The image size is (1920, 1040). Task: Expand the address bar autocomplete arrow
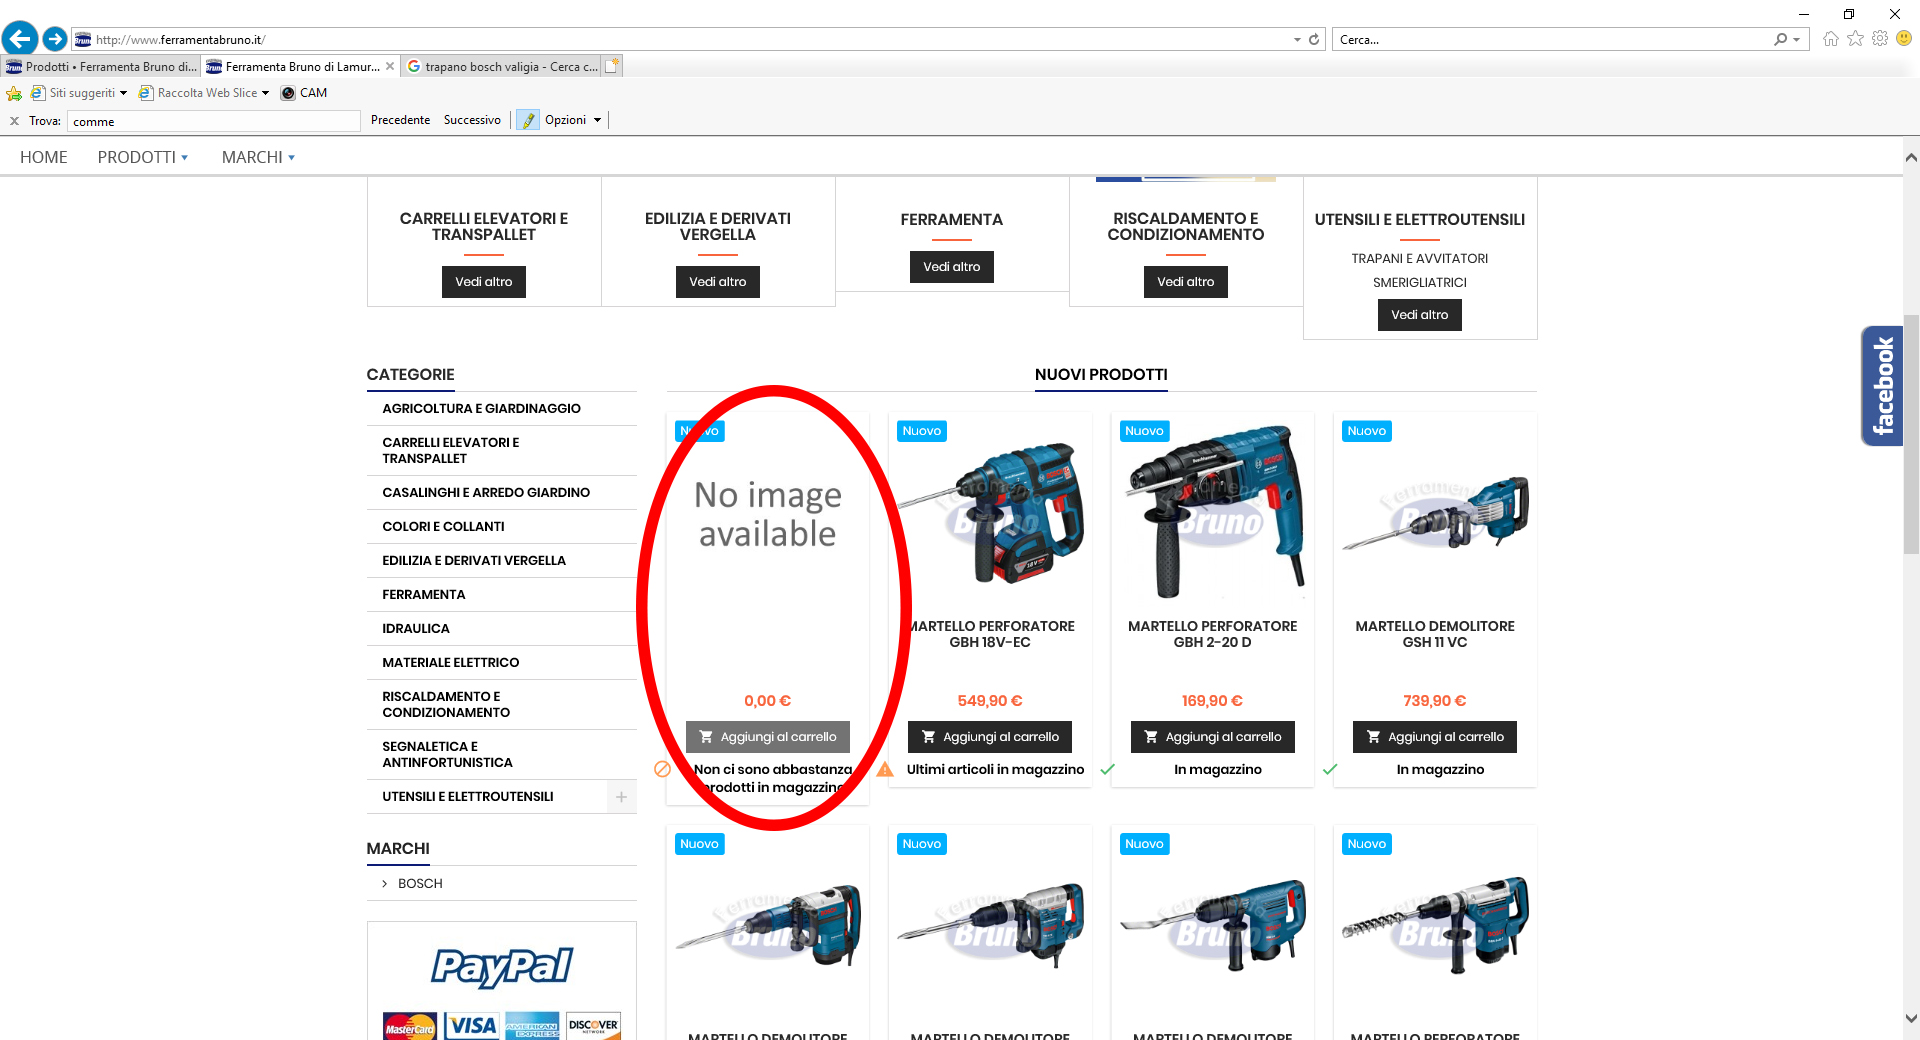click(1297, 40)
